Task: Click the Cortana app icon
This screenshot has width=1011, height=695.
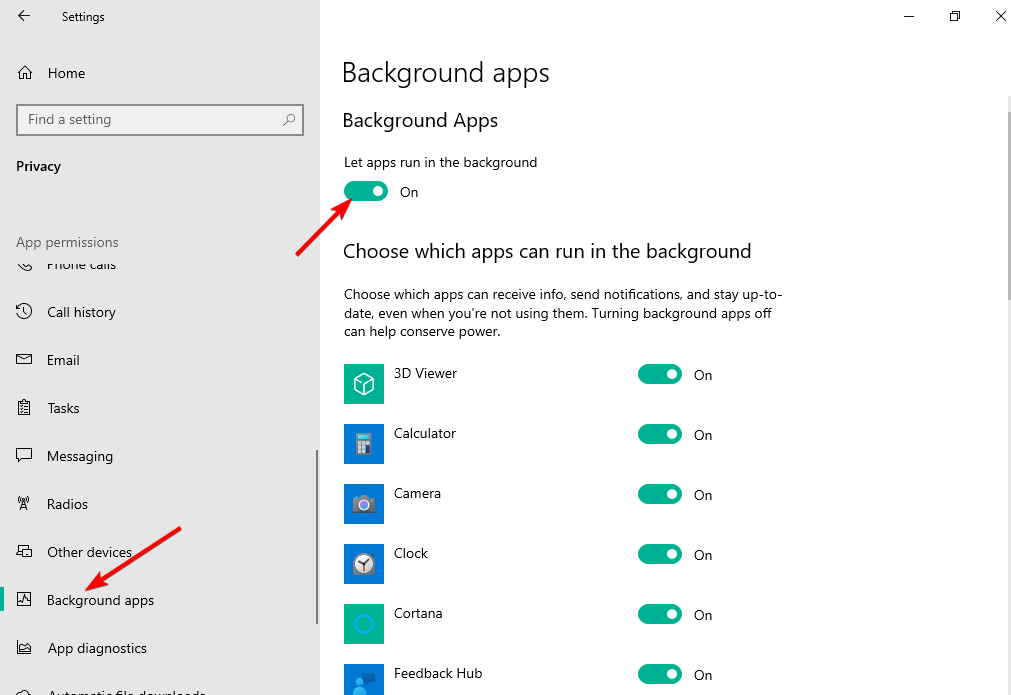Action: pyautogui.click(x=363, y=624)
